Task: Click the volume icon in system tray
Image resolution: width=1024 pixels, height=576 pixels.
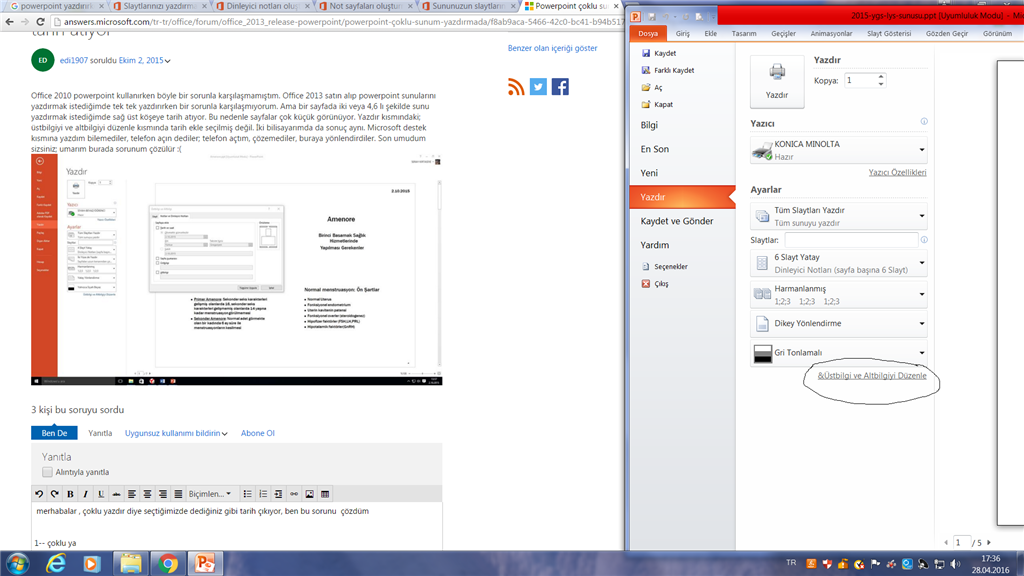Action: click(x=955, y=564)
